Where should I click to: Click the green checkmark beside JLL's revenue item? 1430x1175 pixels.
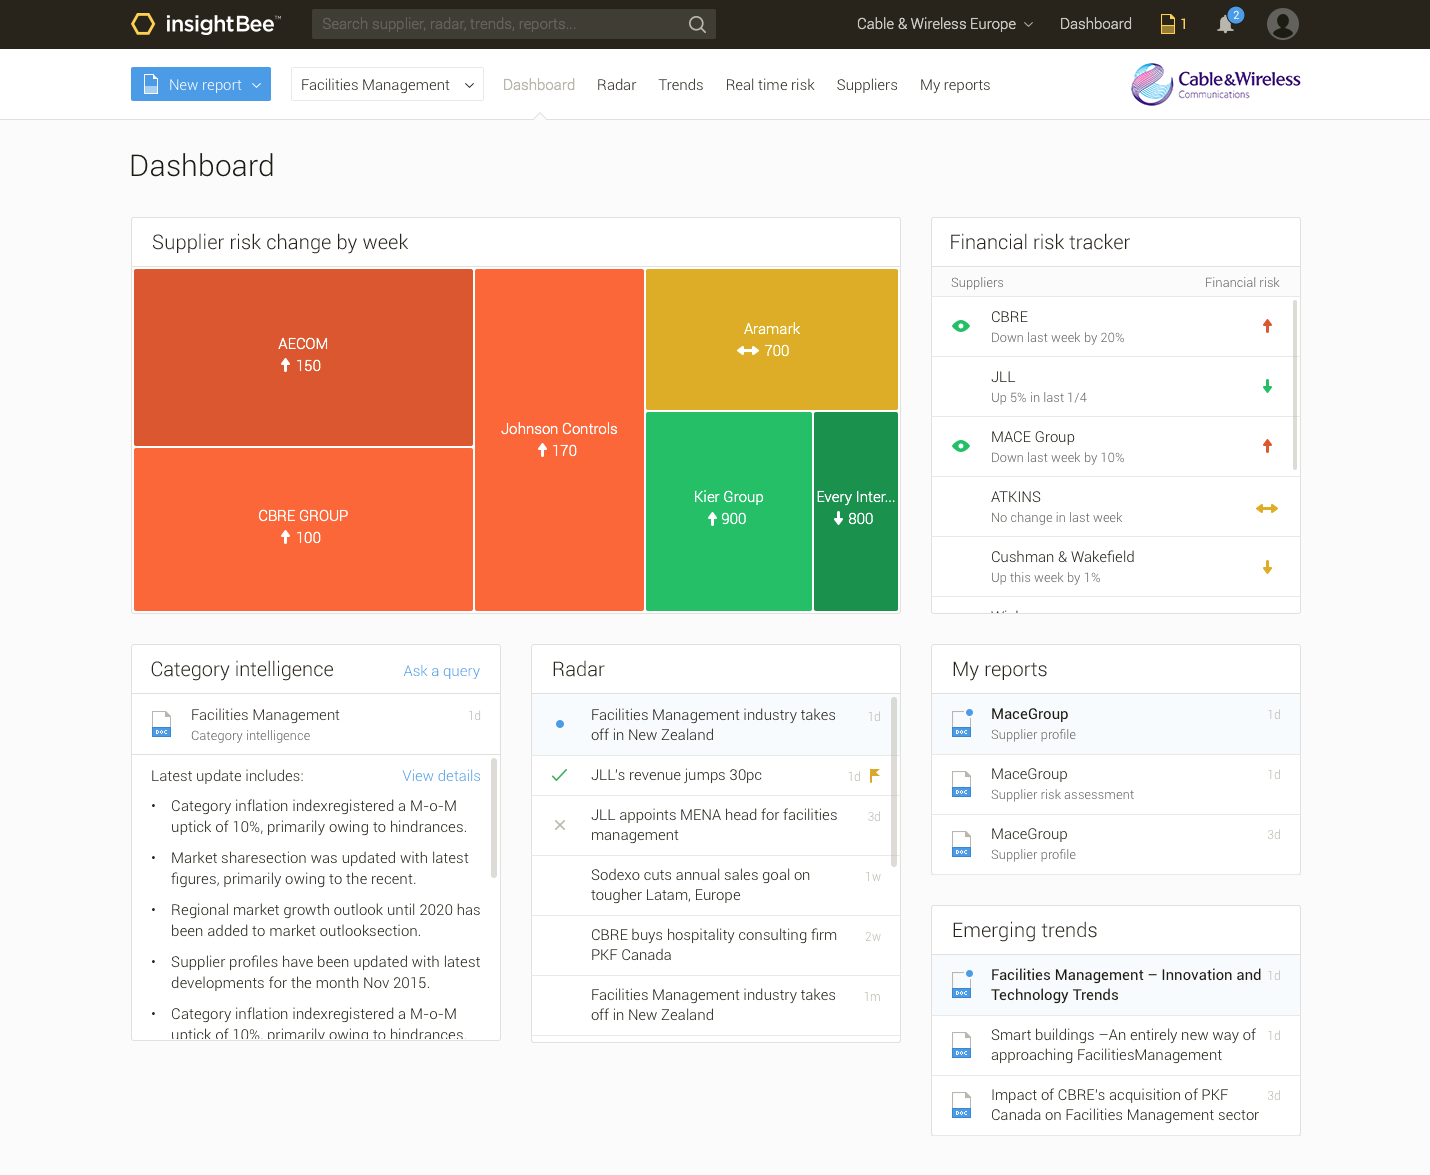[560, 775]
